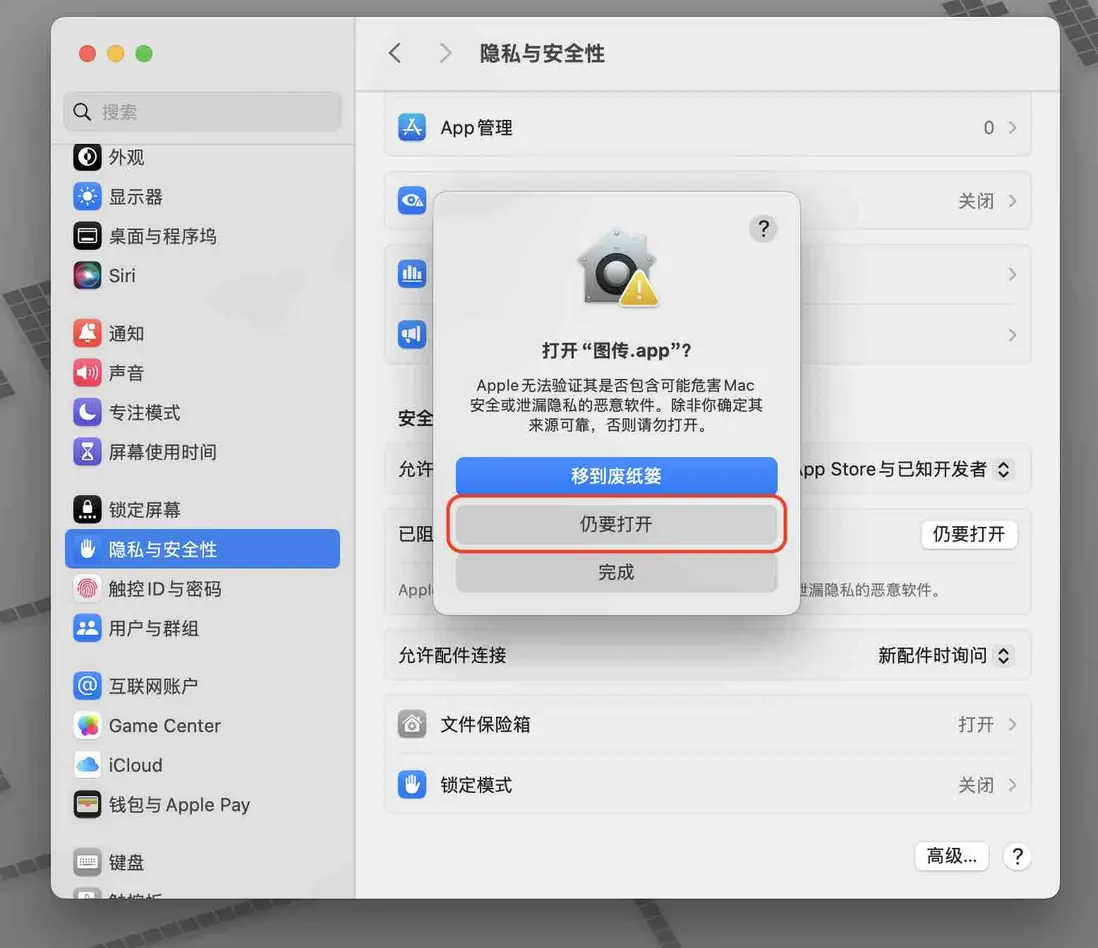Click the 文件保险箱 FileVault icon

413,724
